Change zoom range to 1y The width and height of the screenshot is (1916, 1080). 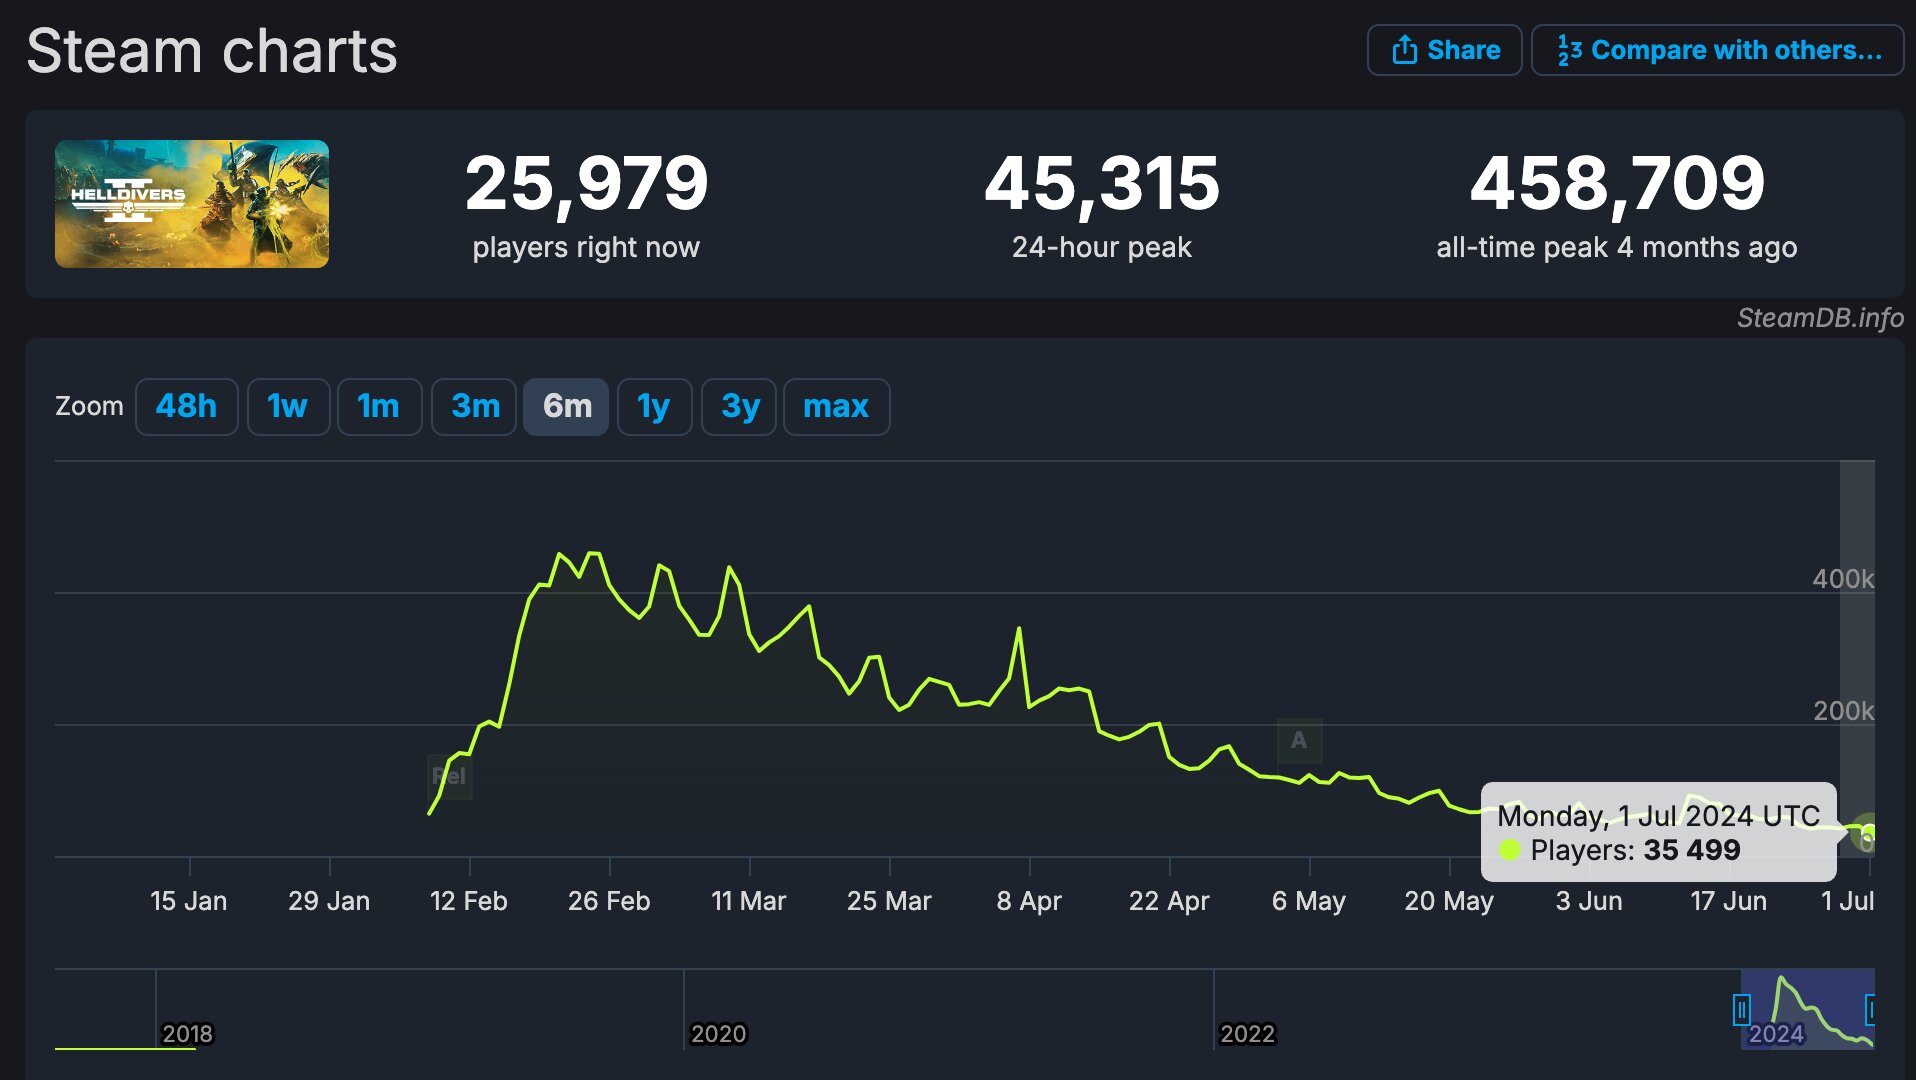tap(654, 406)
